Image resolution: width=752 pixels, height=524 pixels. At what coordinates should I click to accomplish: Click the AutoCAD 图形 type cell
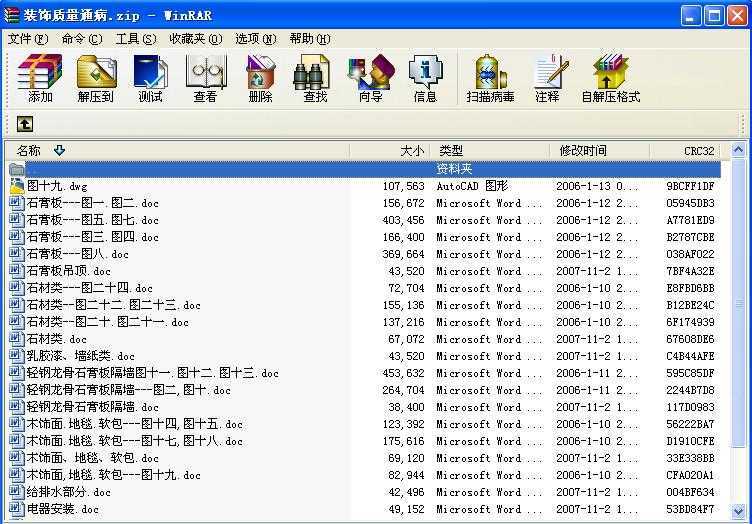[x=472, y=186]
